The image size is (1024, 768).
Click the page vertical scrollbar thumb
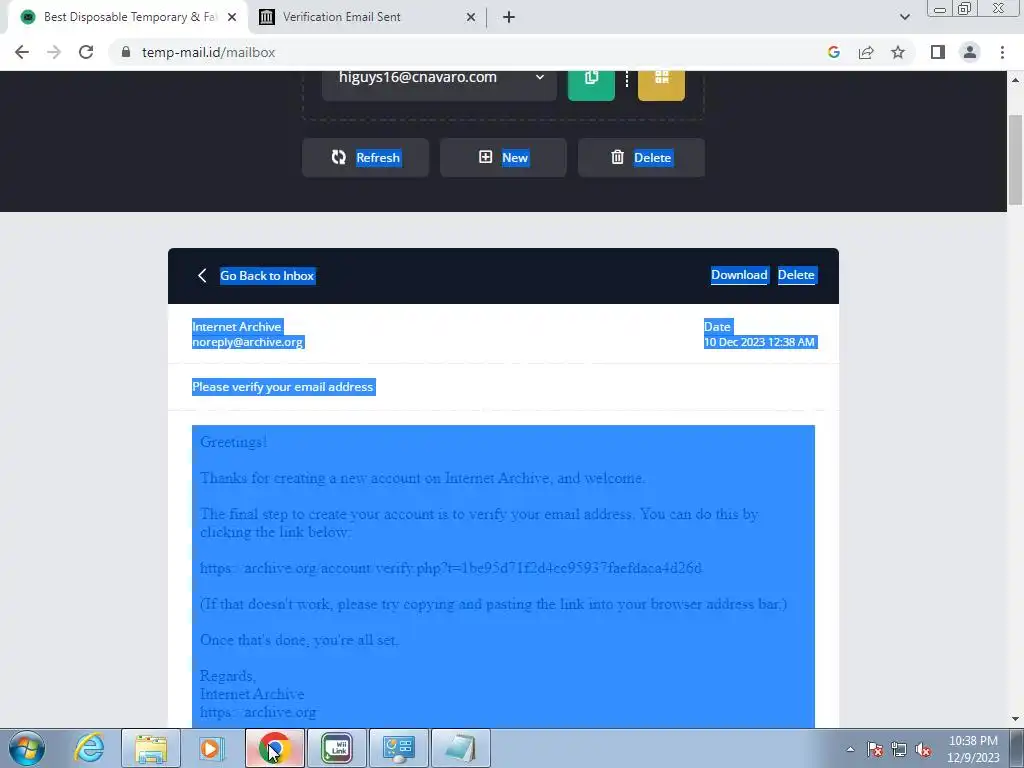1015,160
